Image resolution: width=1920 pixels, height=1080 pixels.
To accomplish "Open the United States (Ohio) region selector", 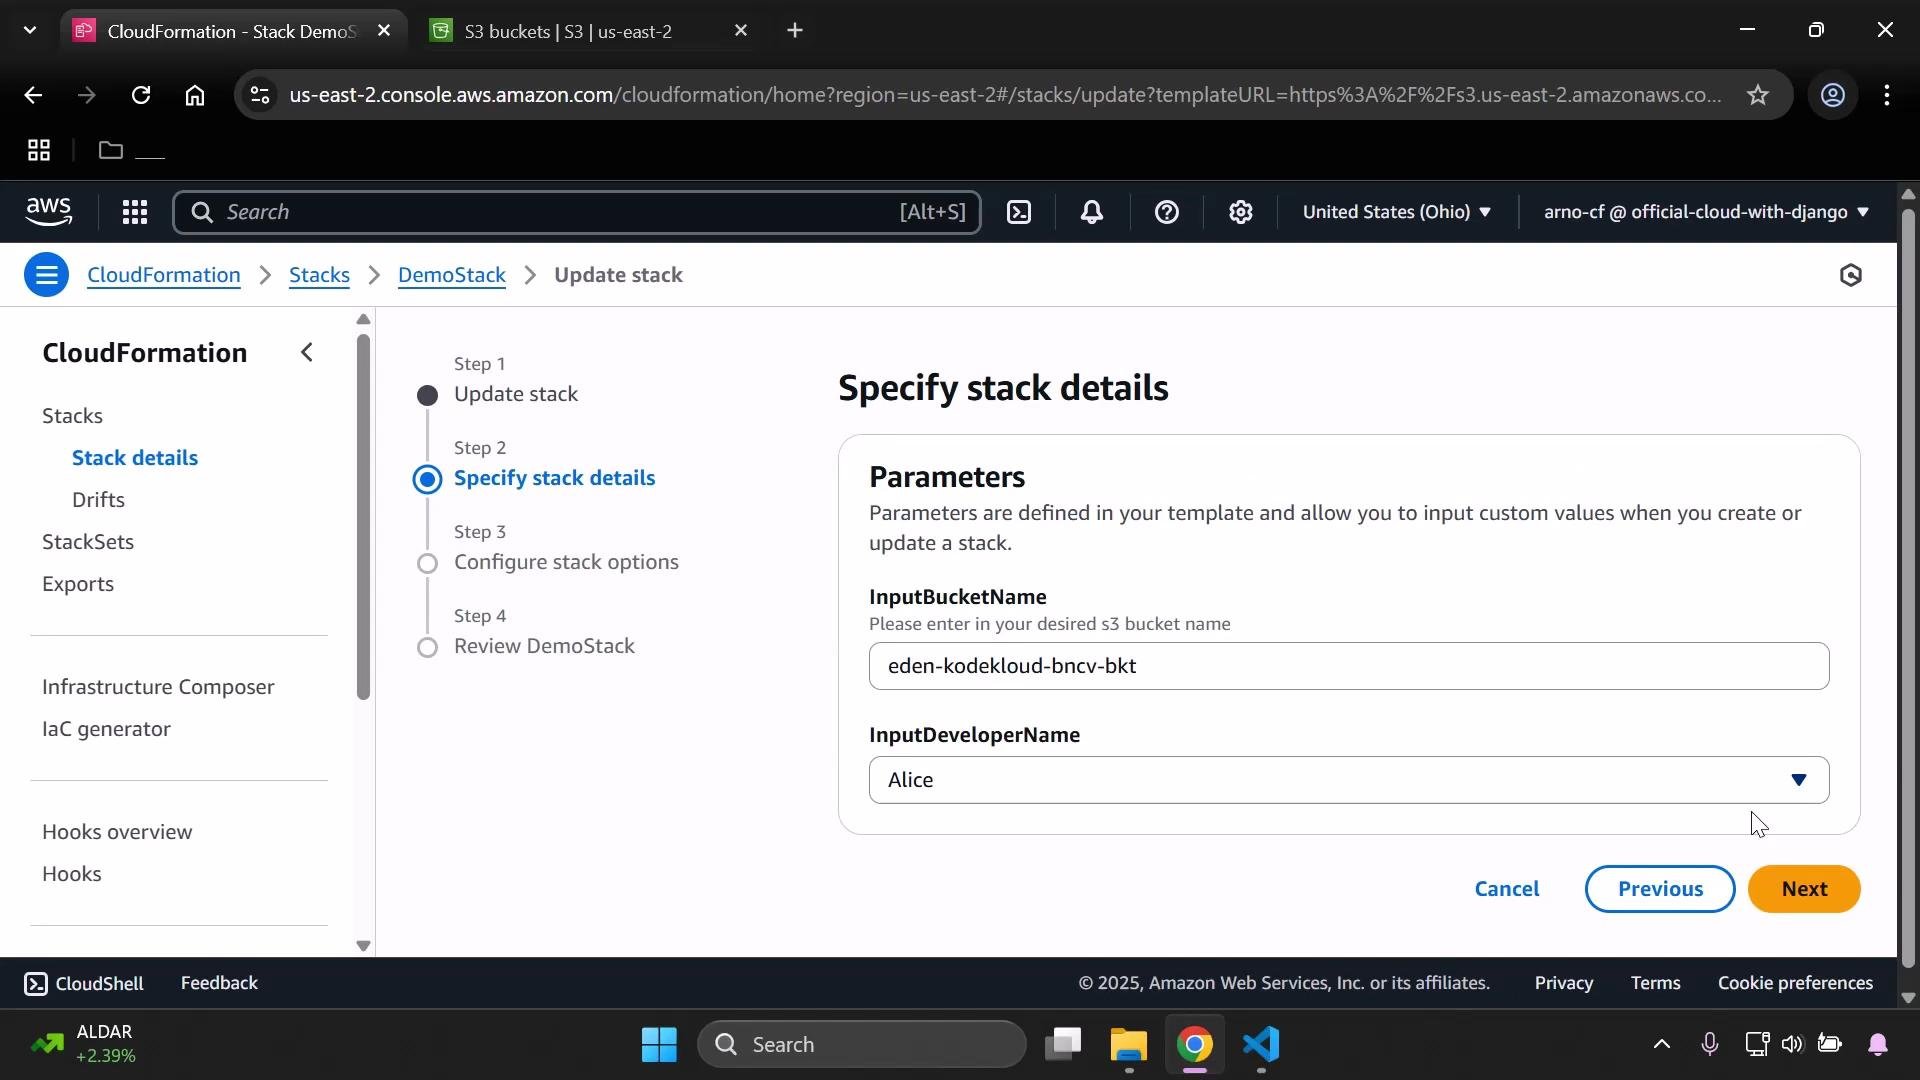I will pyautogui.click(x=1396, y=212).
